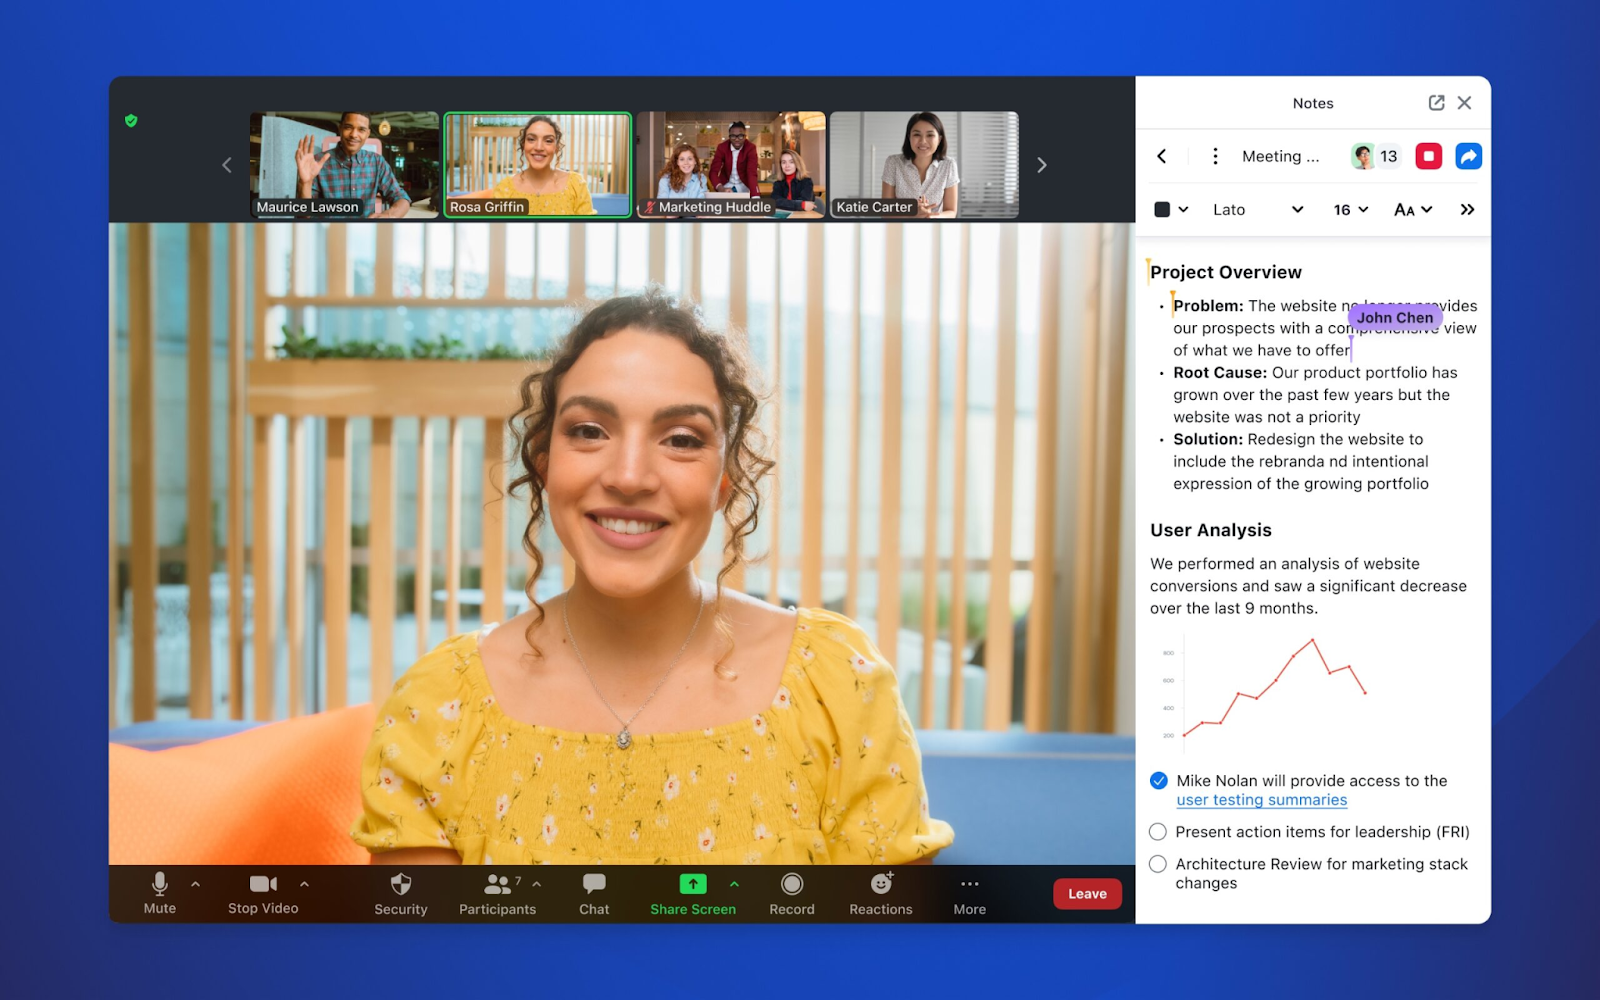
Task: Open Security options
Action: coord(400,893)
